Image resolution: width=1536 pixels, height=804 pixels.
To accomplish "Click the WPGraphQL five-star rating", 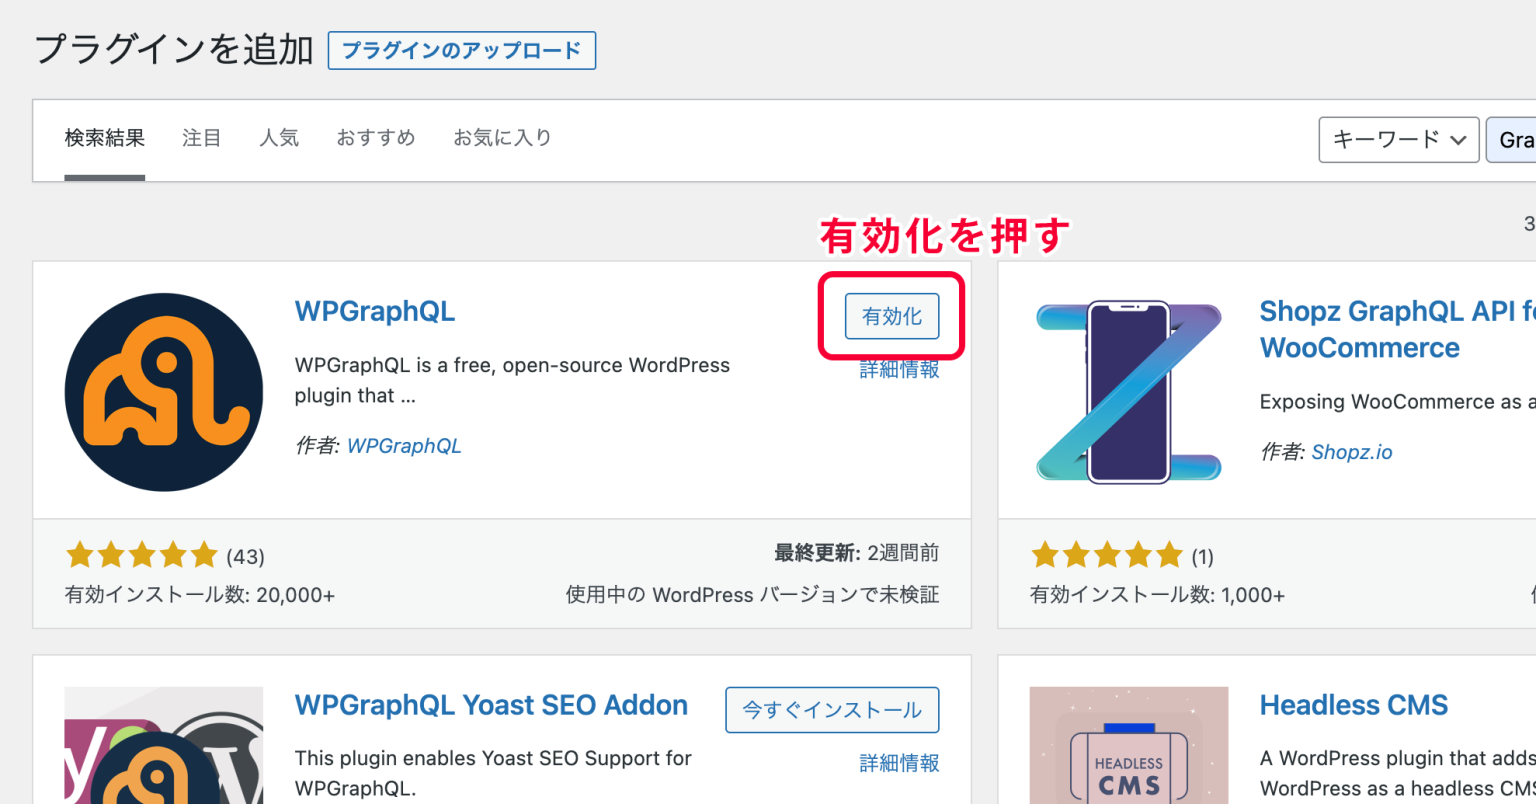I will click(142, 555).
